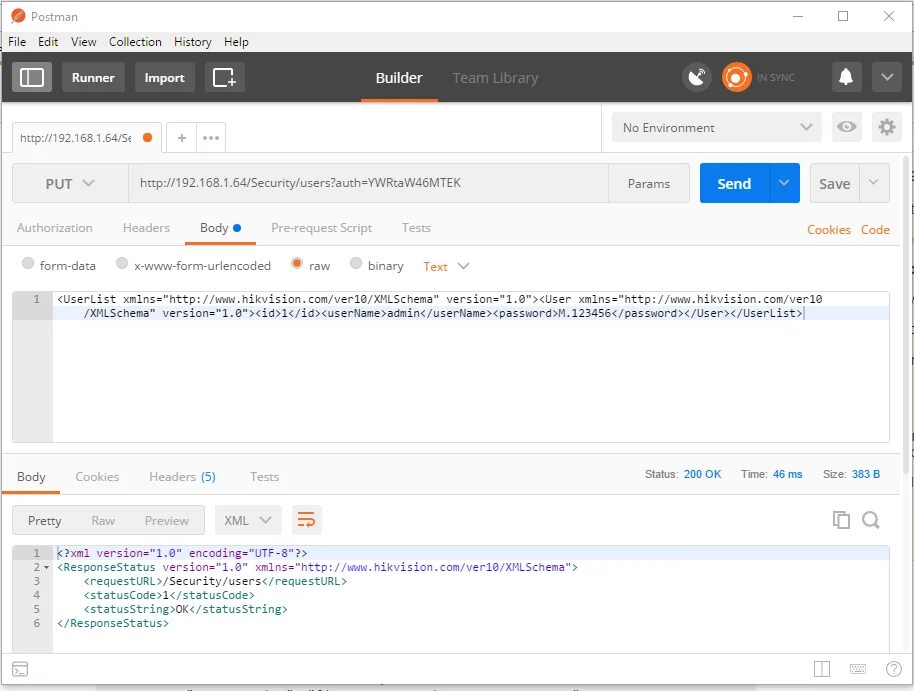
Task: Open the response Cookies tab
Action: [97, 477]
